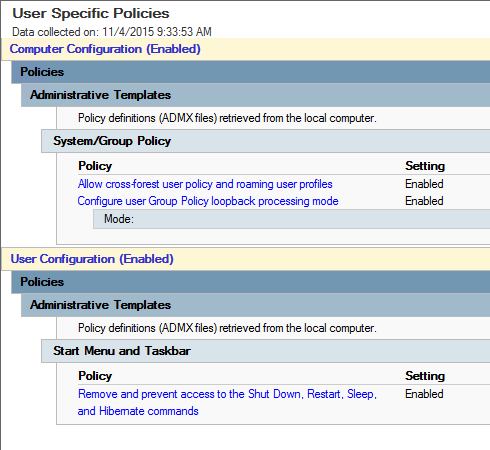Collapse the User Configuration (Enabled) section
This screenshot has height=450, width=490.
tap(92, 259)
